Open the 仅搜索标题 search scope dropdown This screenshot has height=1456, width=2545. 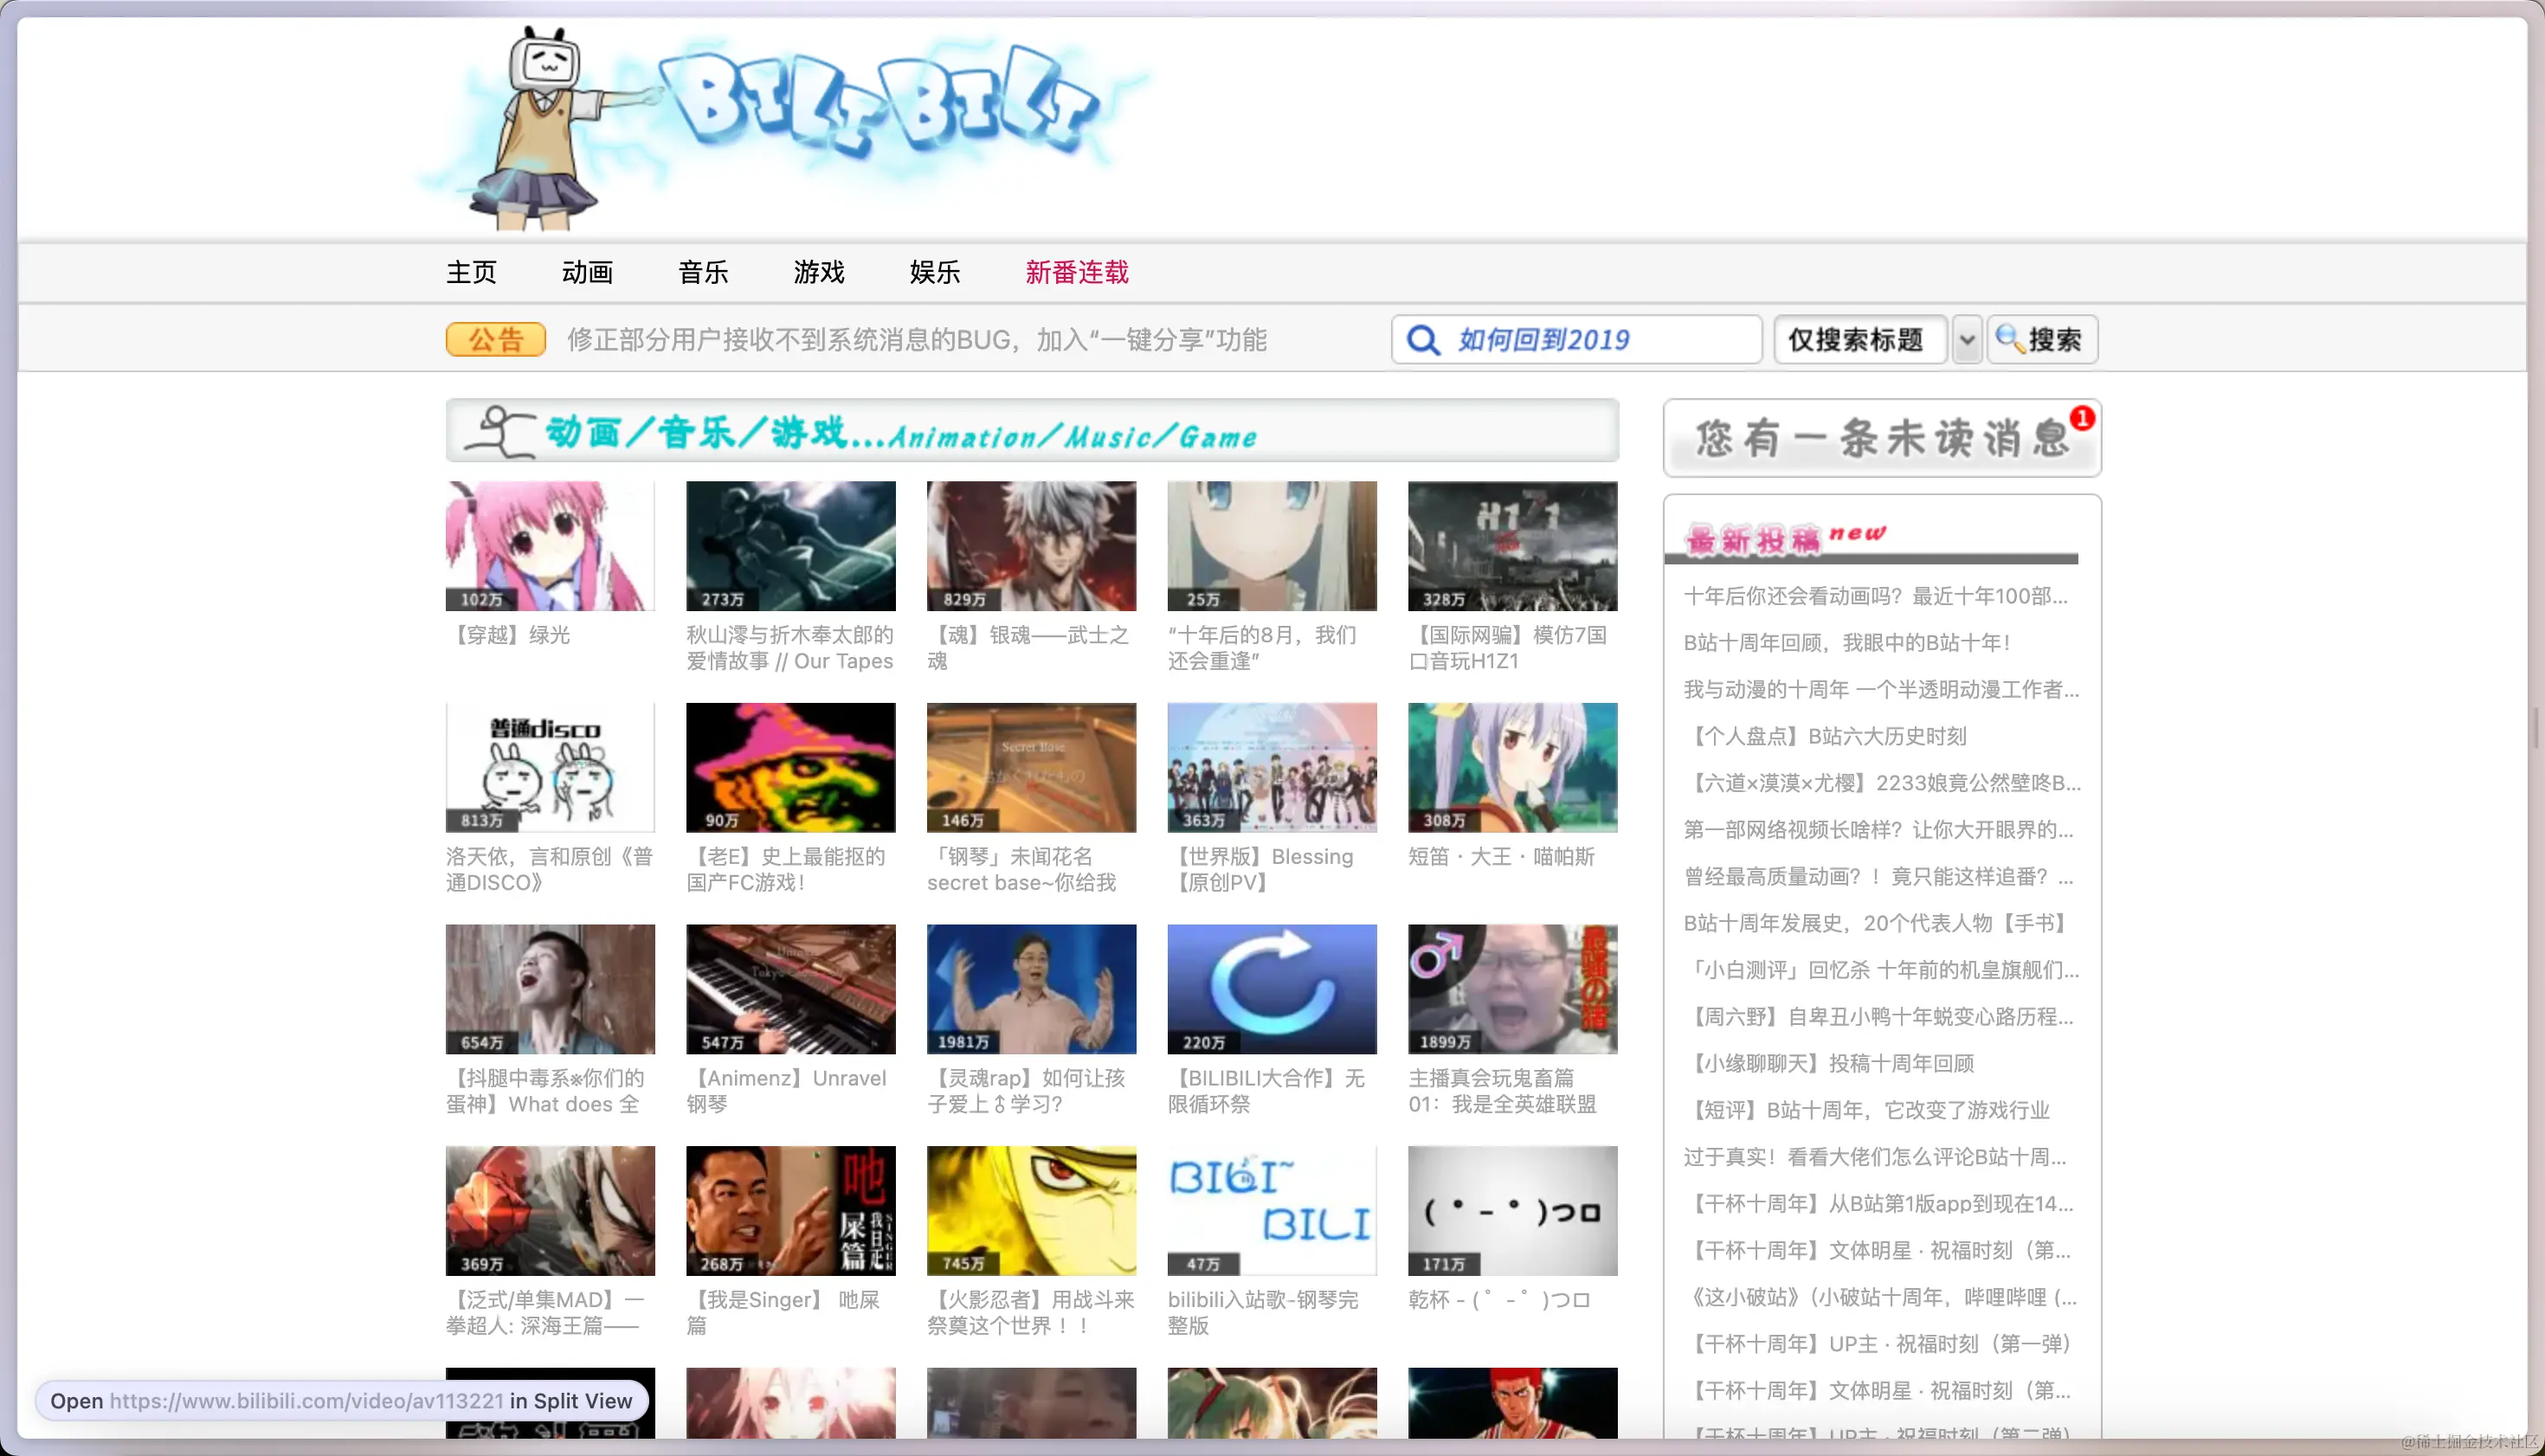1860,340
